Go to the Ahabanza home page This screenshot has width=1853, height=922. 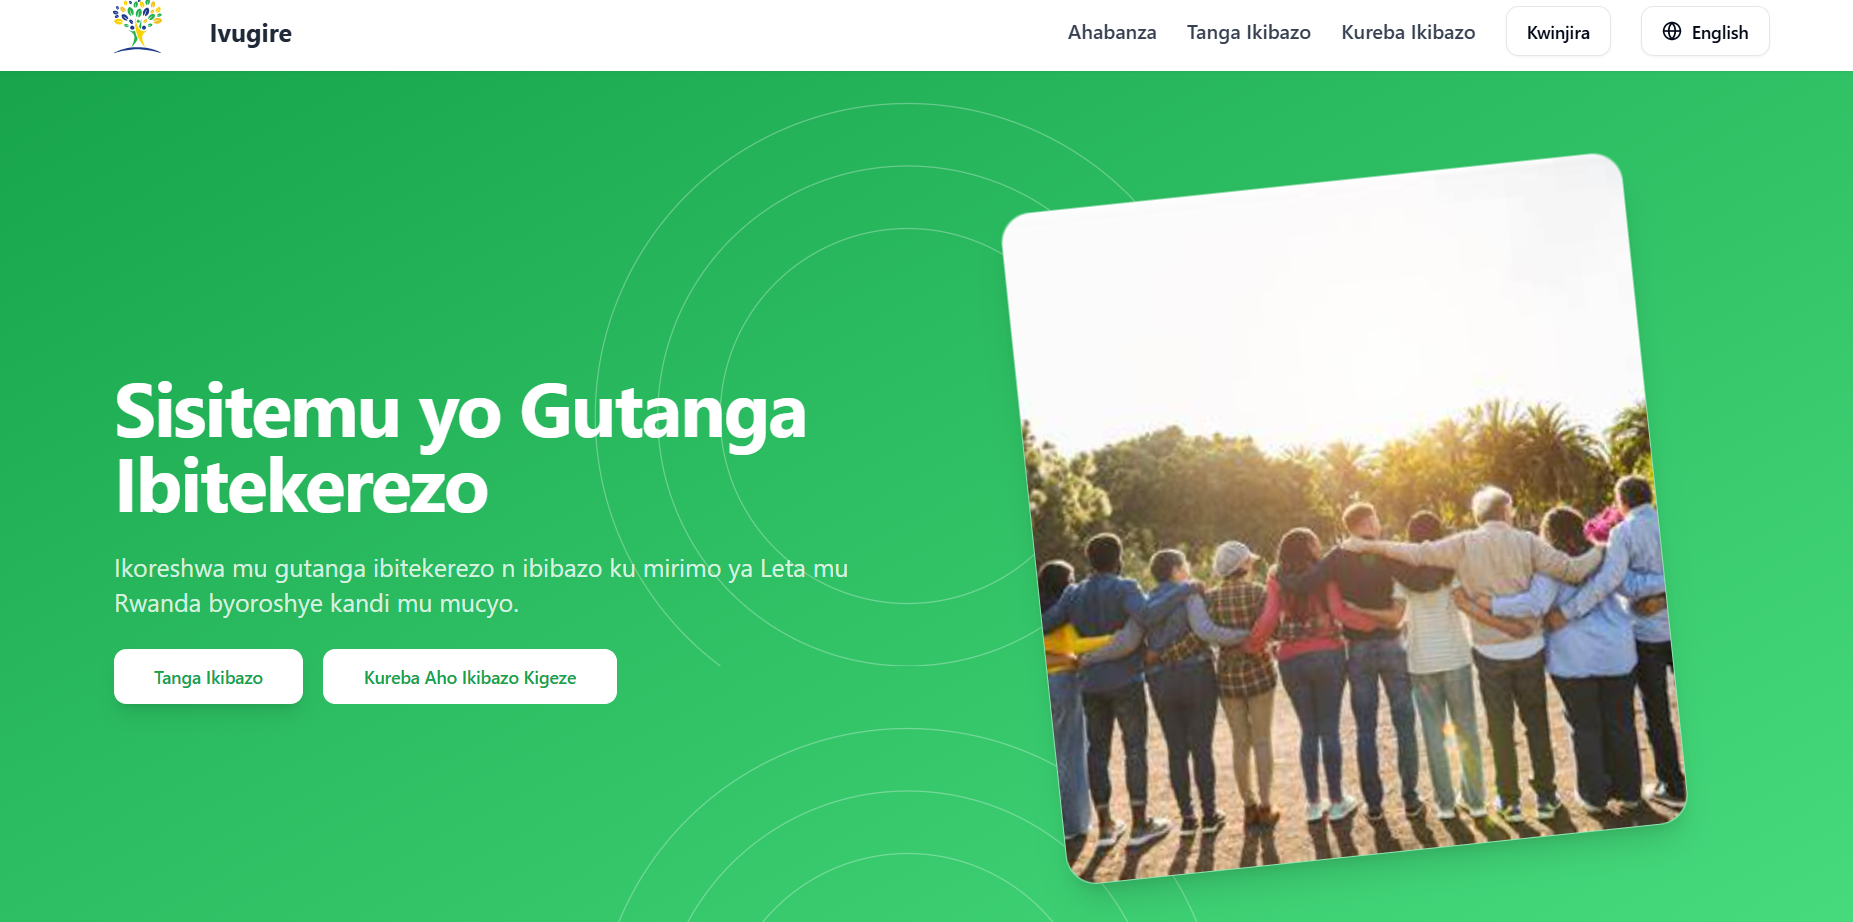(x=1112, y=32)
